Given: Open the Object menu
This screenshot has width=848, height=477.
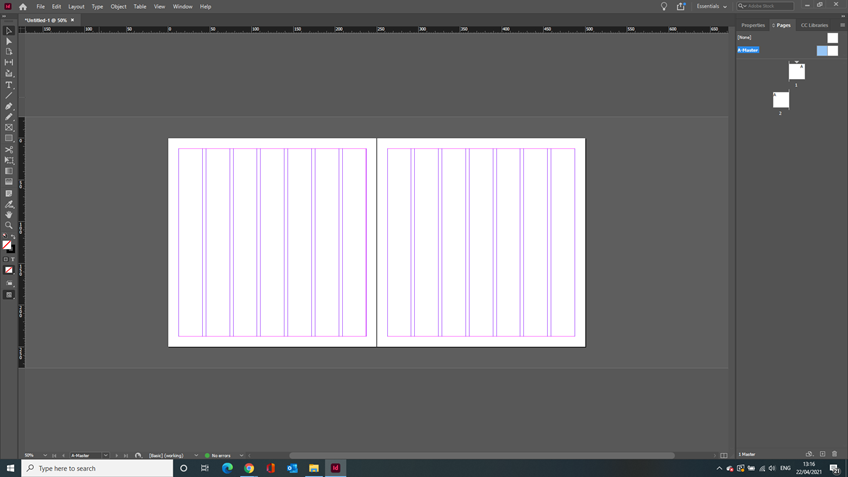Looking at the screenshot, I should [118, 6].
